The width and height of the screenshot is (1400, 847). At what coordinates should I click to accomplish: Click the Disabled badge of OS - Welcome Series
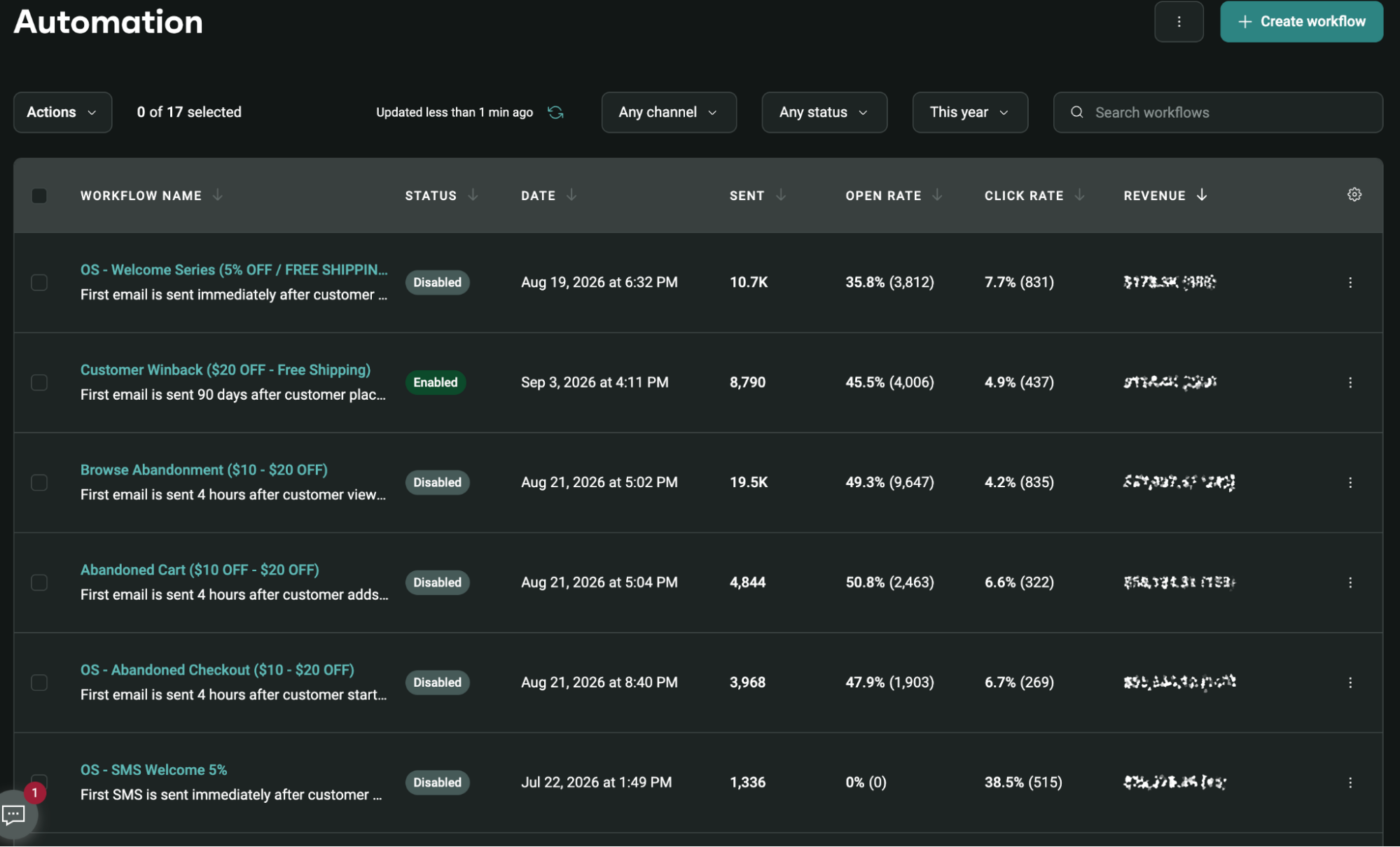click(437, 282)
